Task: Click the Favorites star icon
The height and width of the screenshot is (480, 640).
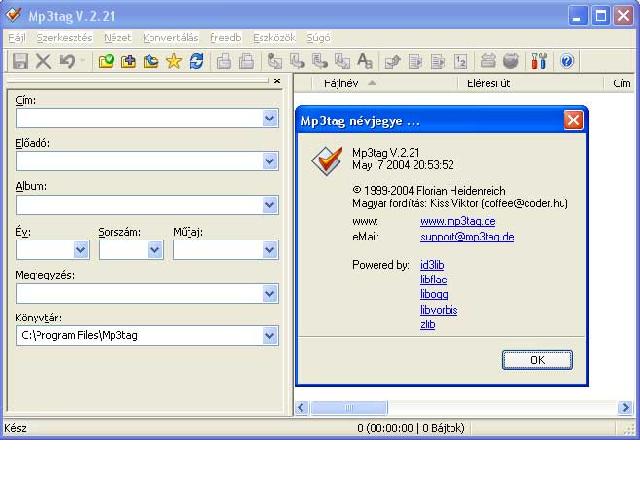Action: point(174,61)
